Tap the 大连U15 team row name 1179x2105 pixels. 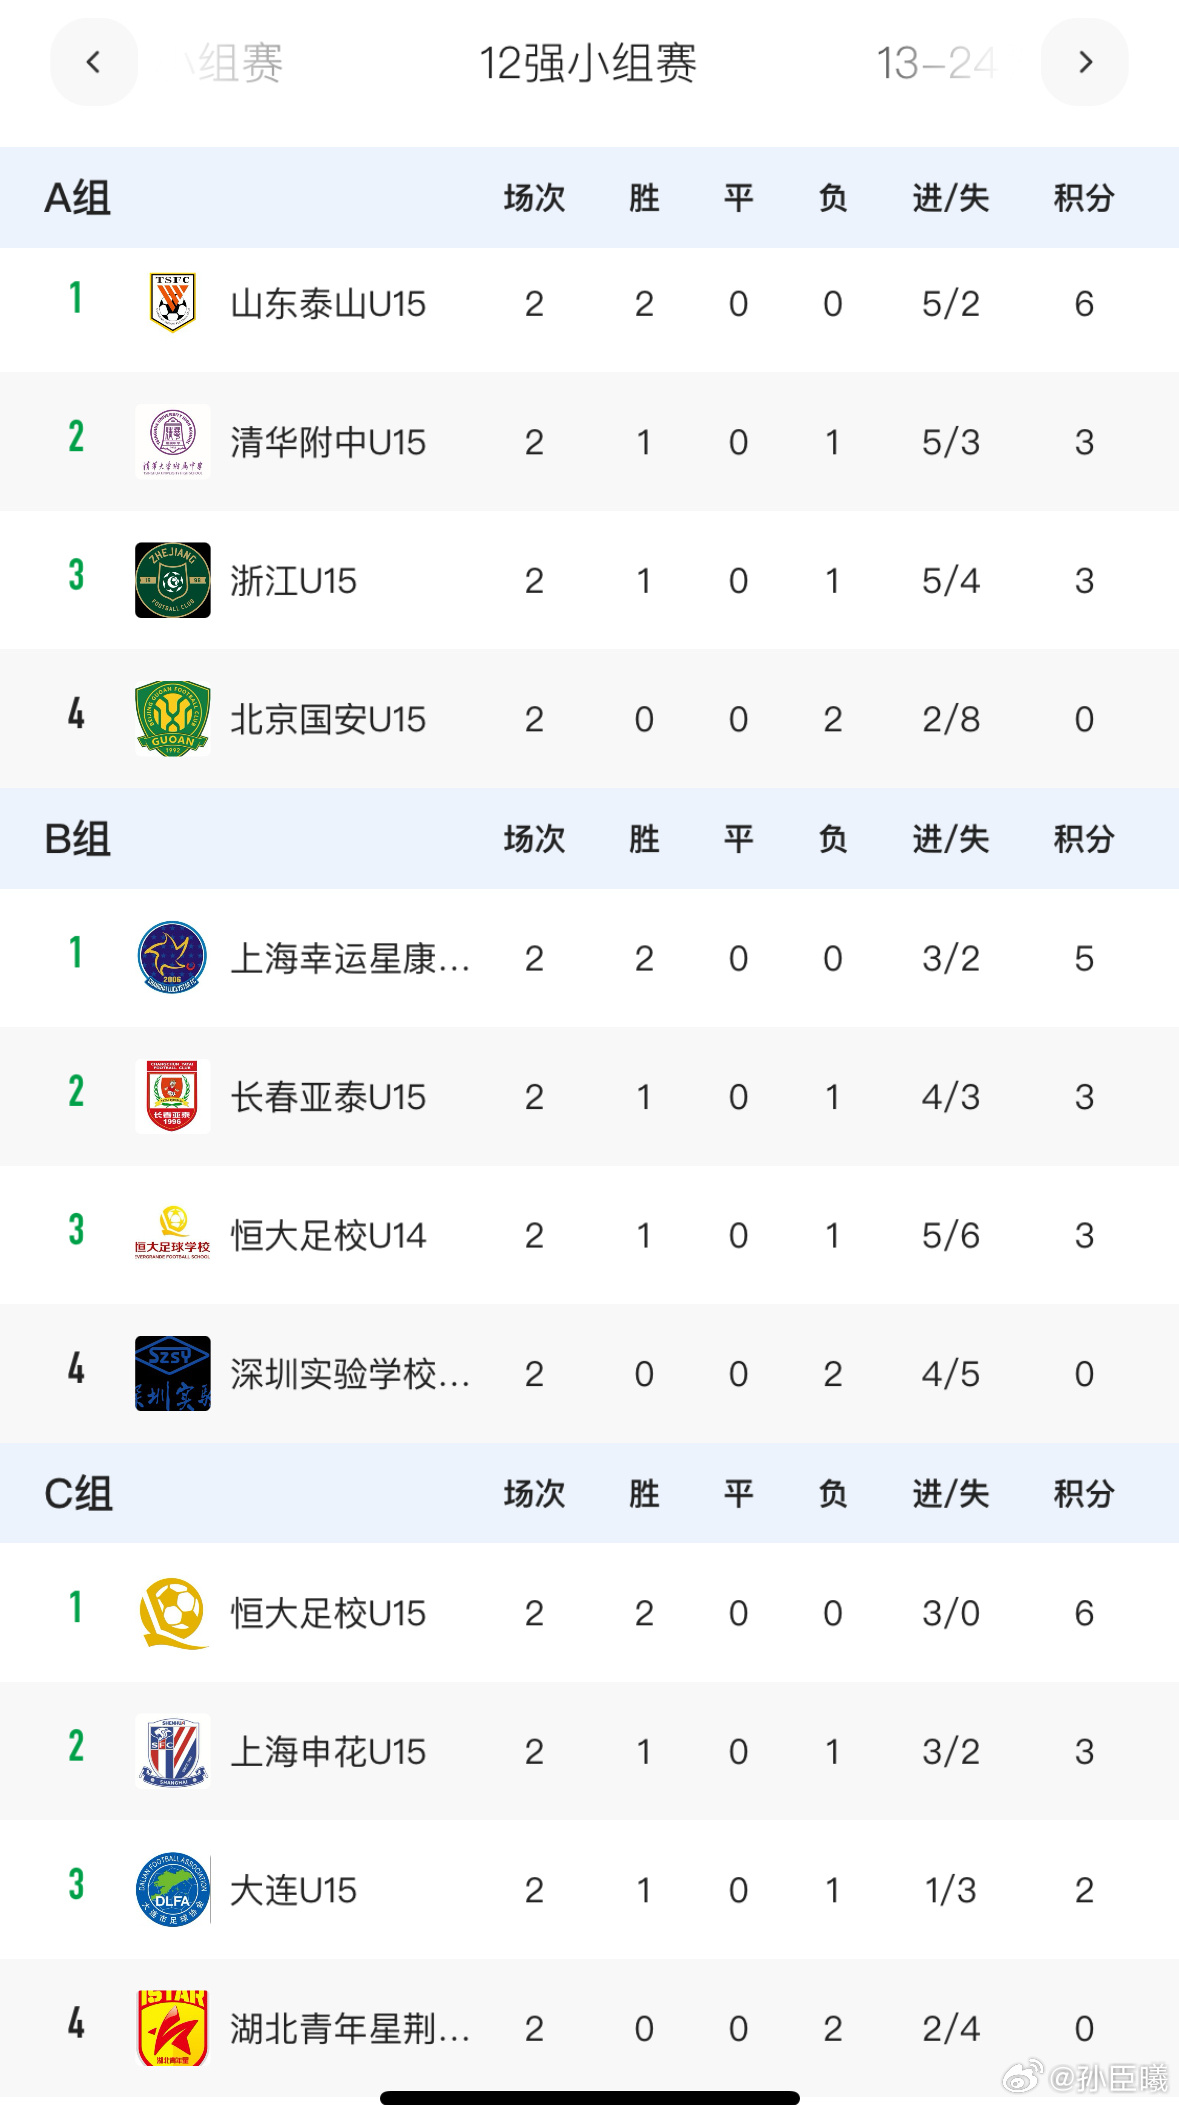pos(294,1890)
